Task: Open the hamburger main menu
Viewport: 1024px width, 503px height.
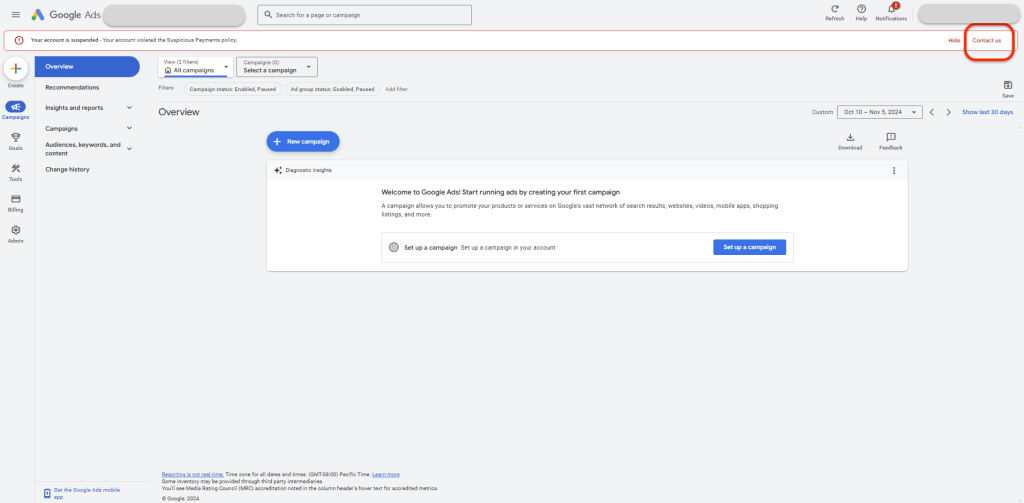Action: click(x=15, y=15)
